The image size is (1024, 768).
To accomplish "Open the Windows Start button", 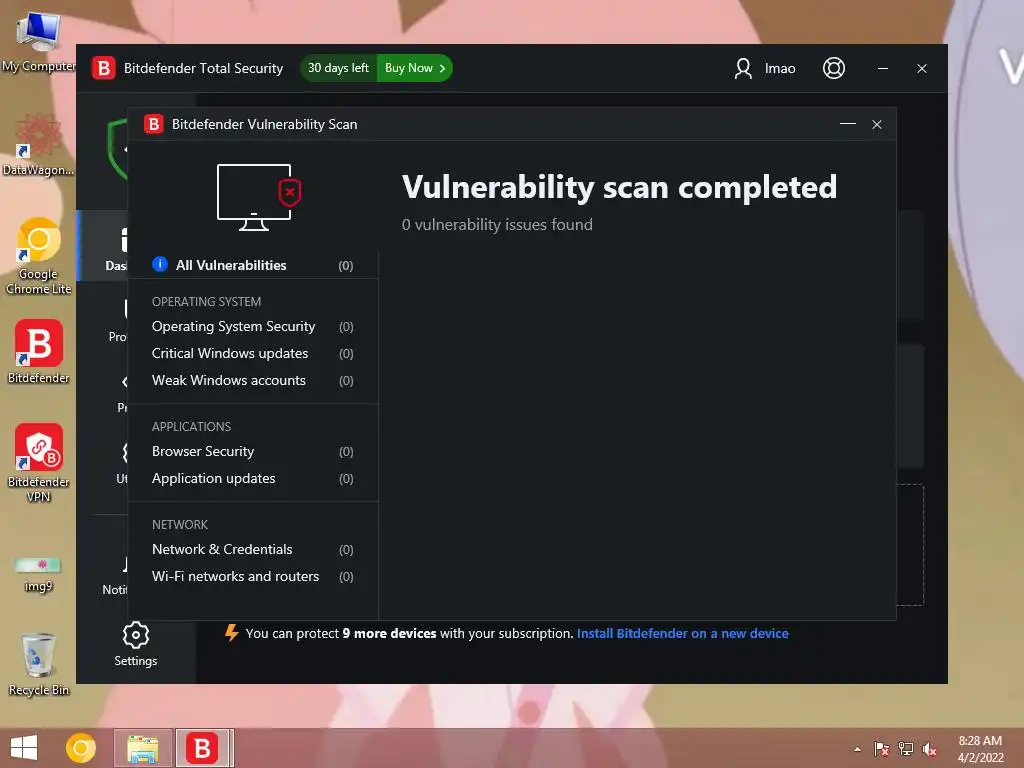I will 24,748.
